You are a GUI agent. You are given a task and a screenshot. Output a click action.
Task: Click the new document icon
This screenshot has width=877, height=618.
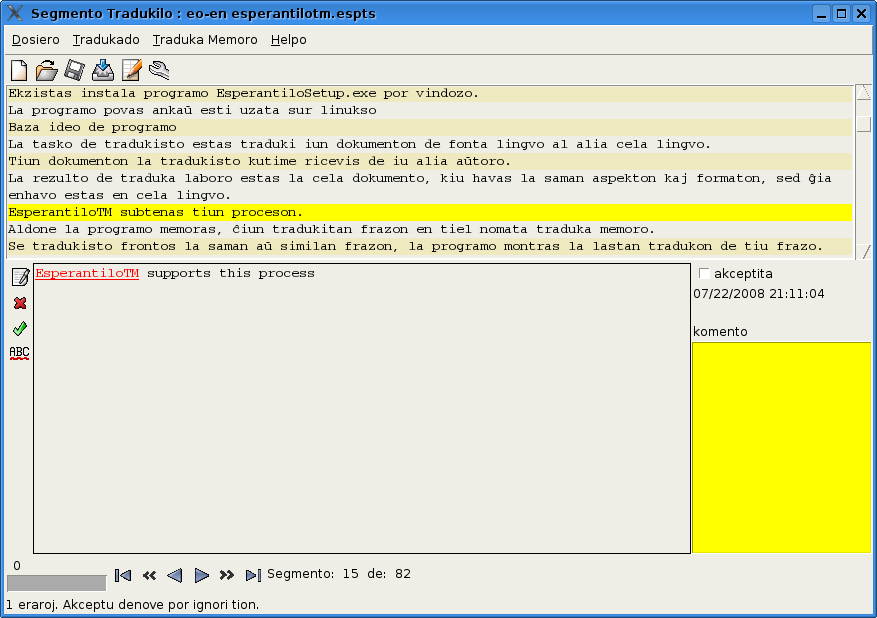click(x=19, y=70)
